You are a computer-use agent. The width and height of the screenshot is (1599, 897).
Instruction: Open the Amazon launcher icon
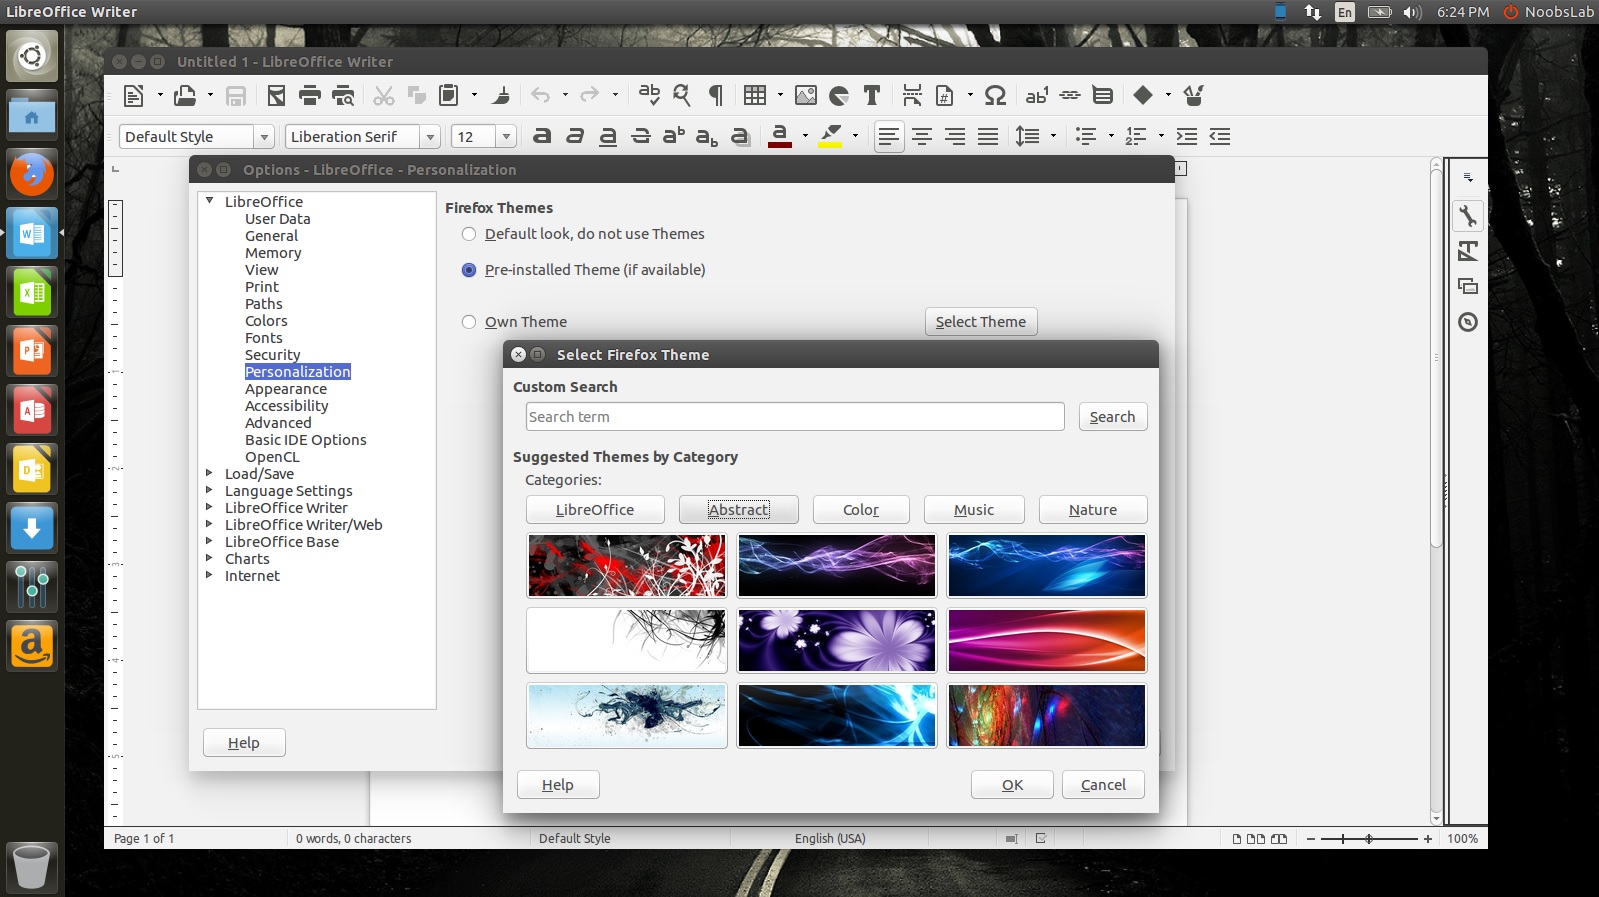coord(32,646)
